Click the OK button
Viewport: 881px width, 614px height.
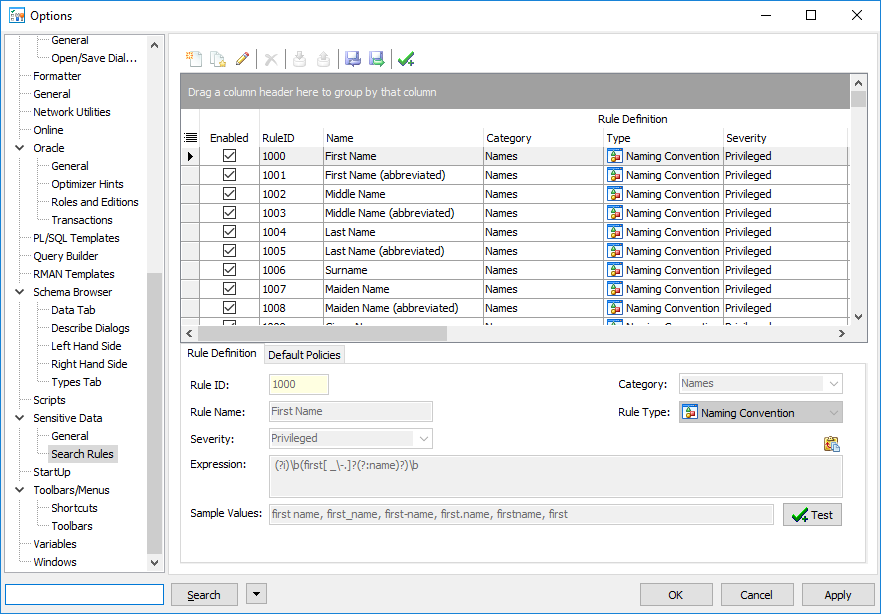[x=676, y=595]
